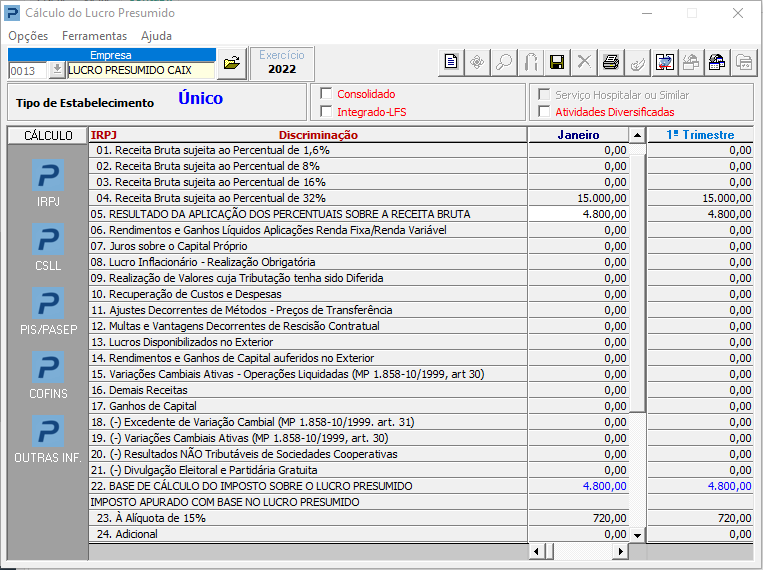The width and height of the screenshot is (763, 570).
Task: Click the greyed folders toolbar icon
Action: coord(744,62)
